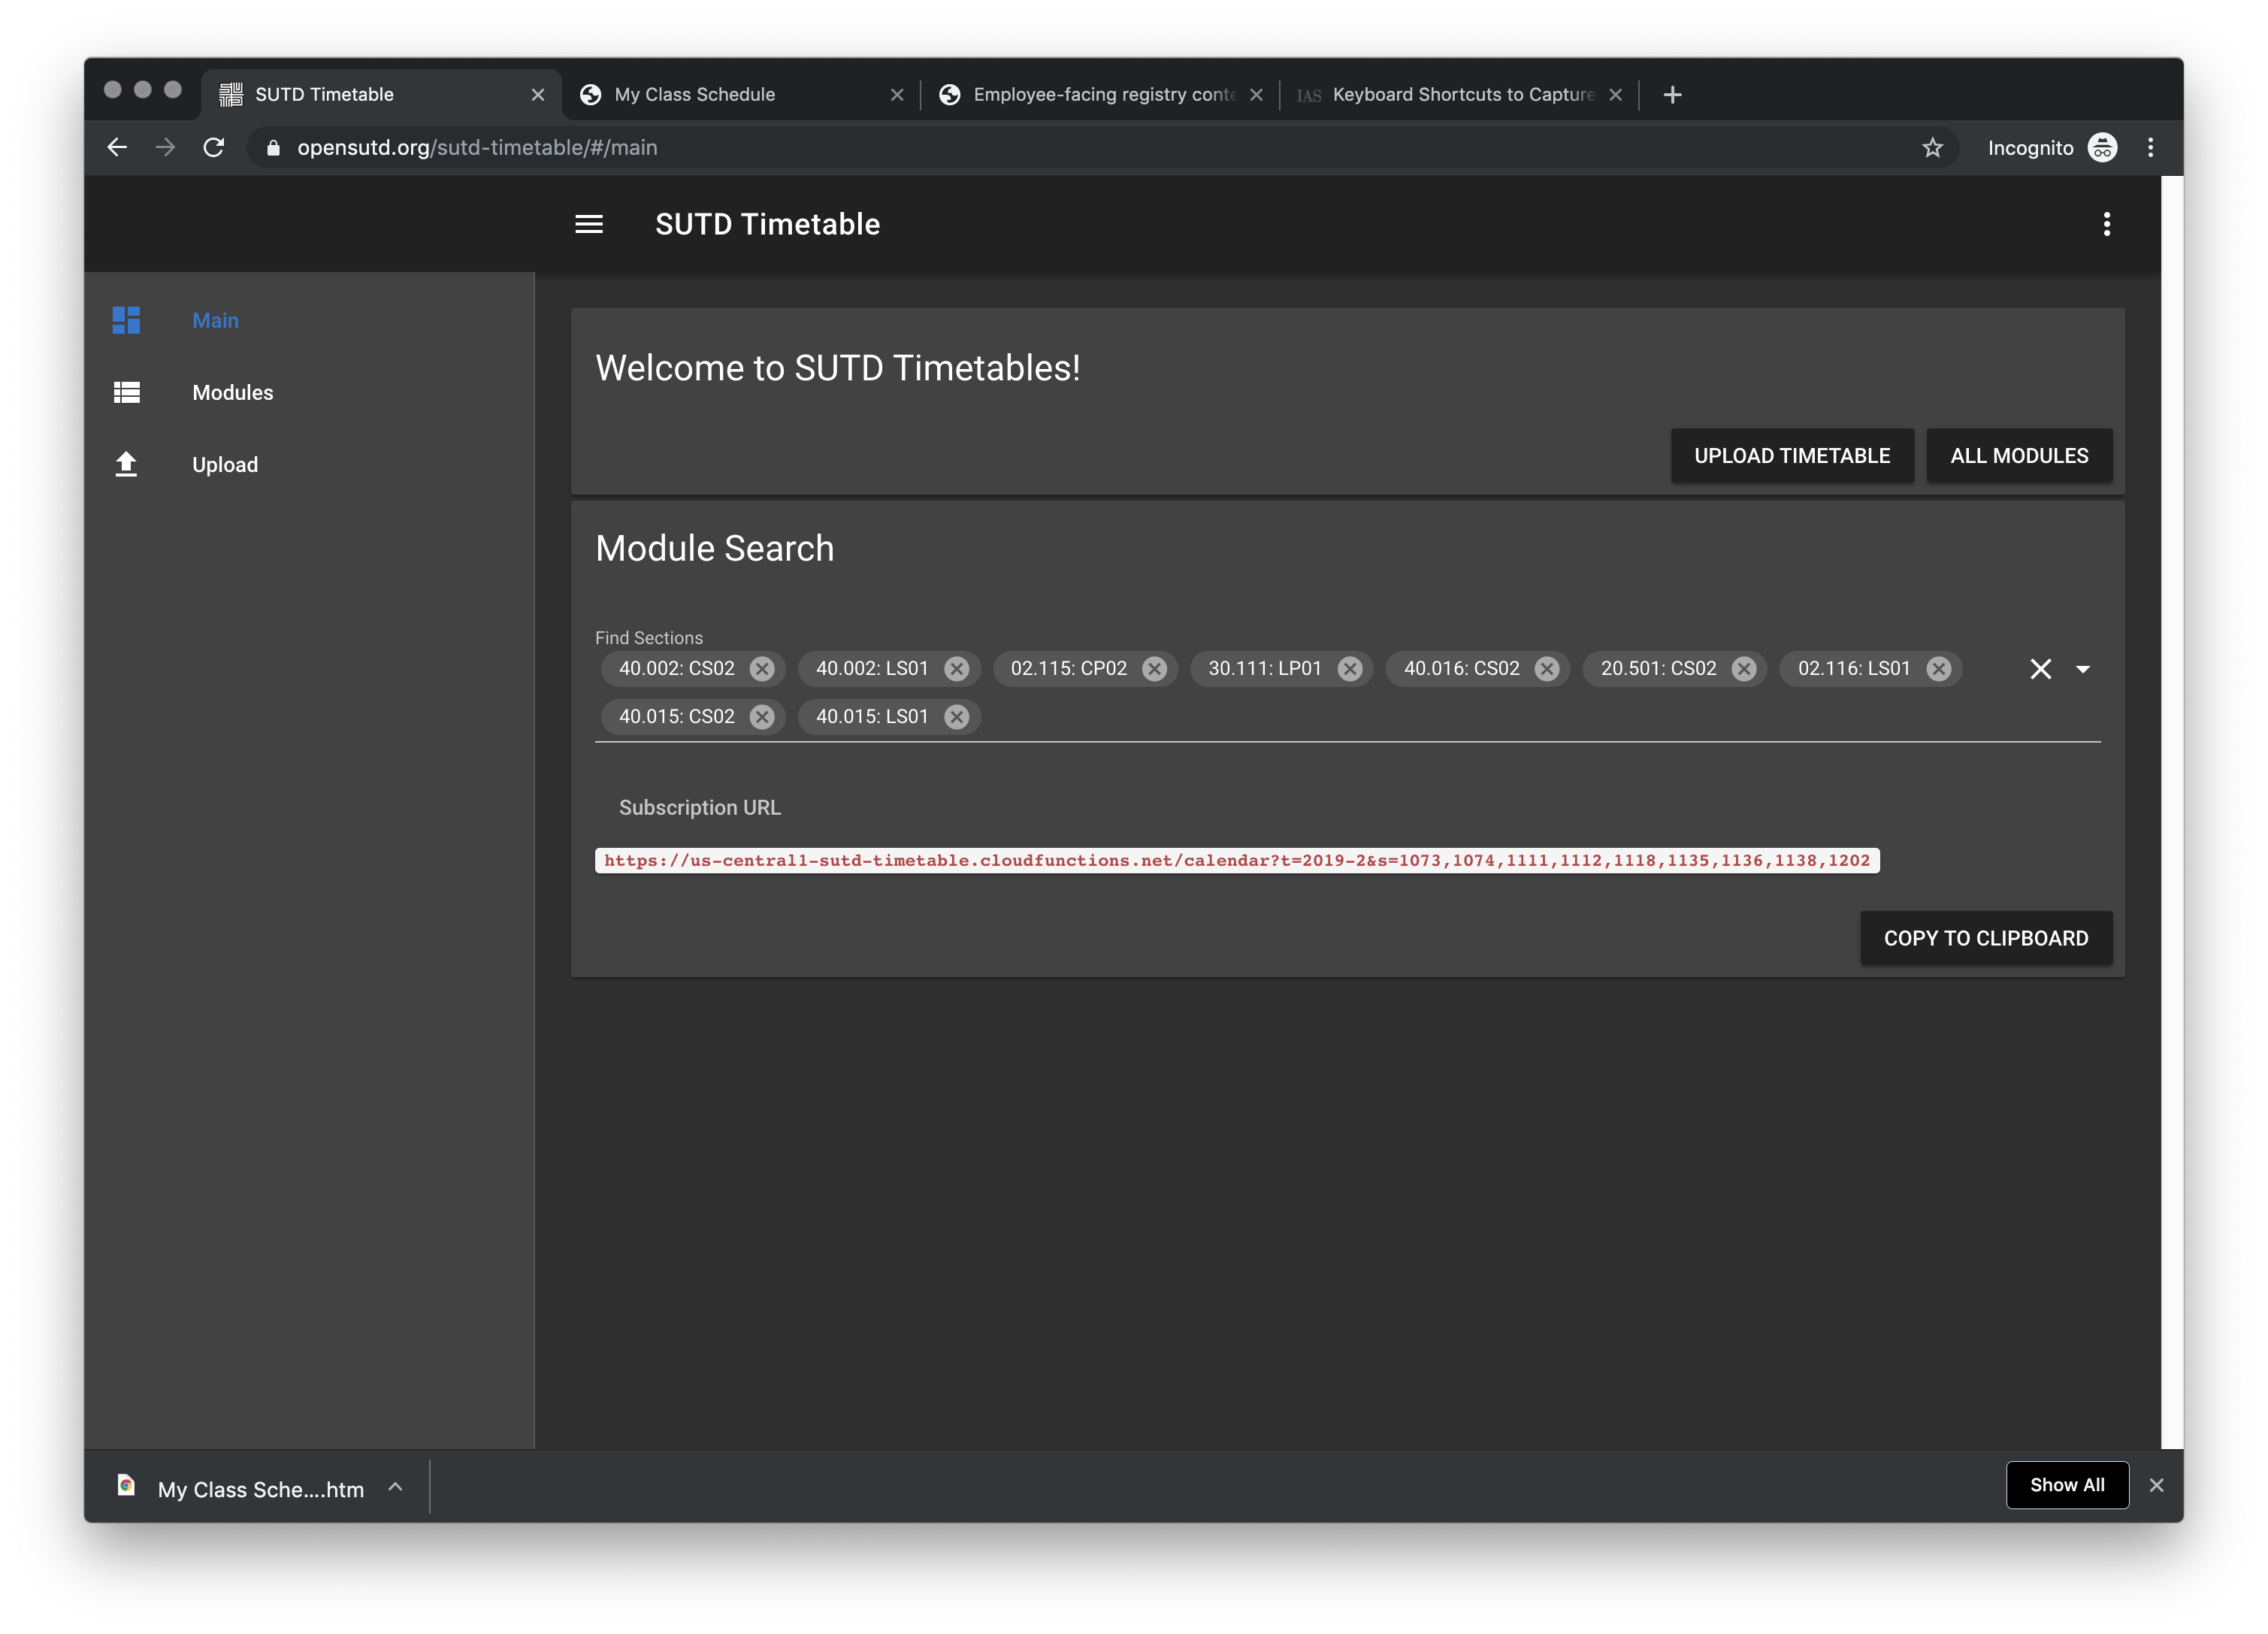Clear all selected sections with X

(2041, 669)
